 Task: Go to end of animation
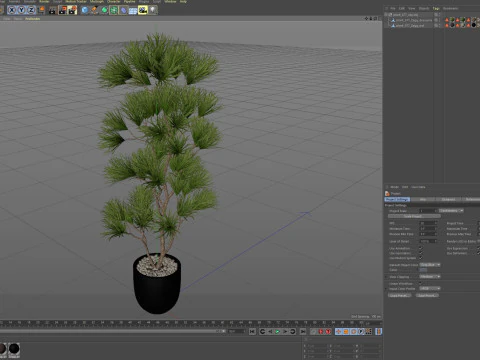pos(303,331)
